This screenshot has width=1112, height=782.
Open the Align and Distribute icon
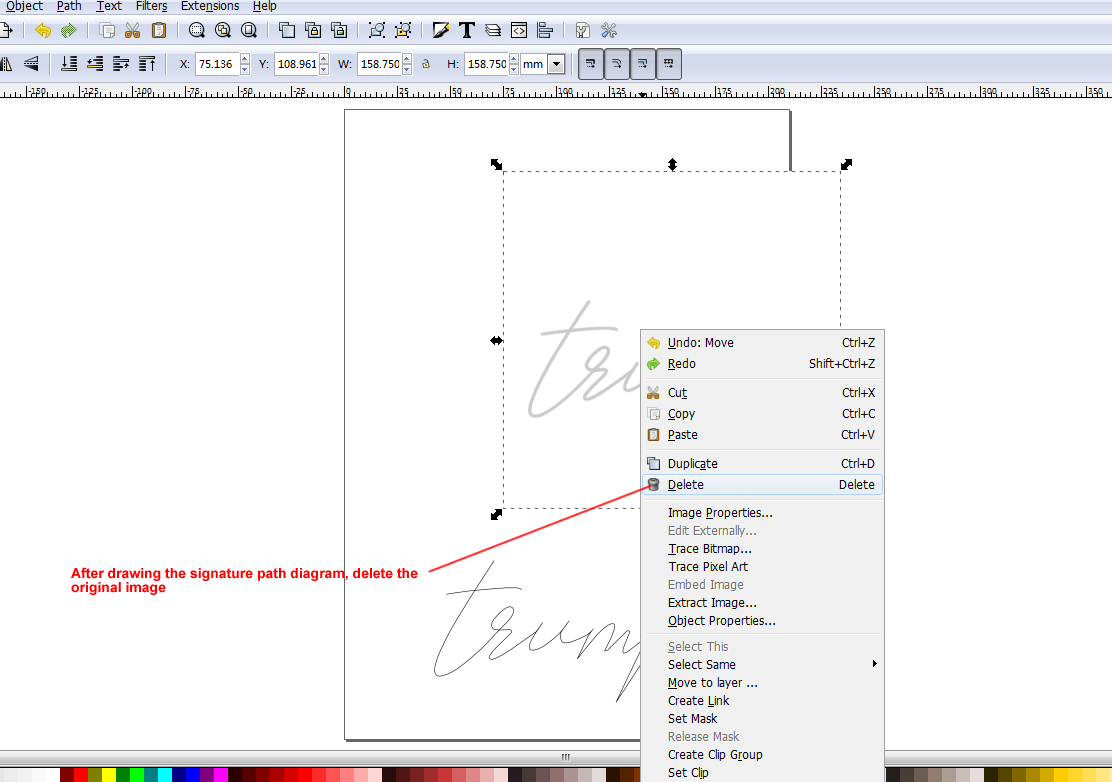(x=544, y=31)
